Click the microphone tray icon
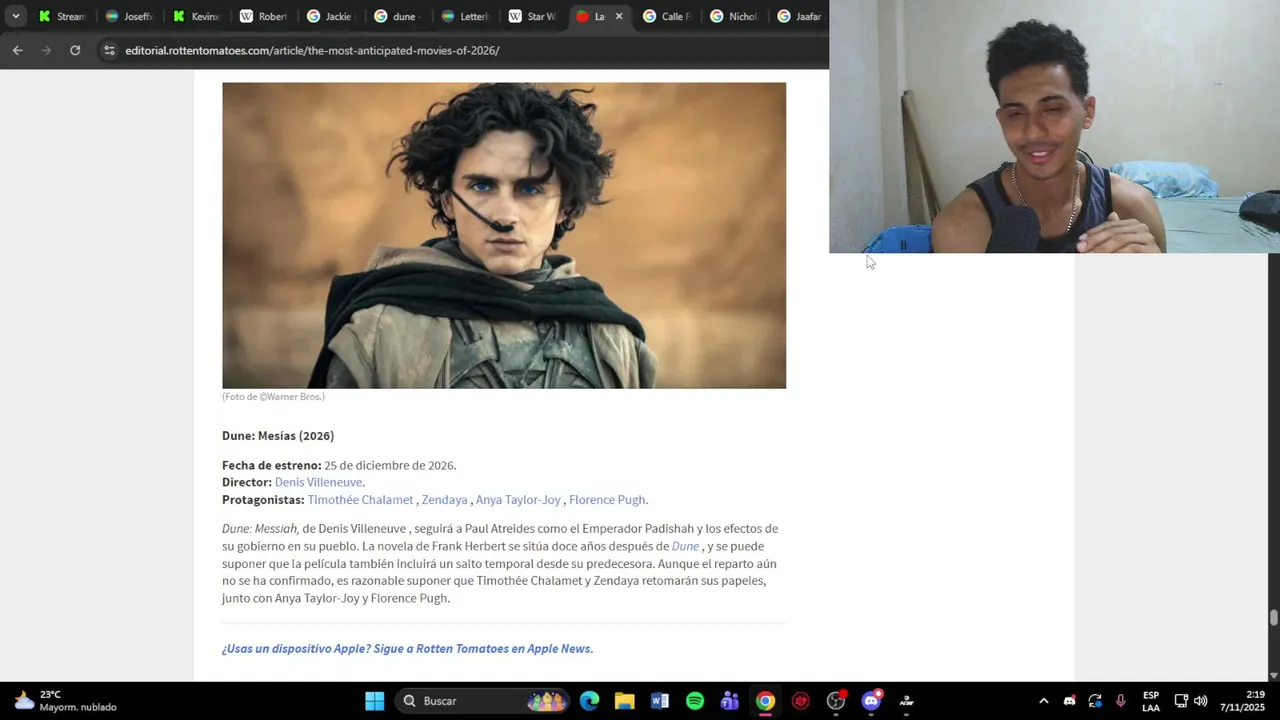 [1120, 701]
